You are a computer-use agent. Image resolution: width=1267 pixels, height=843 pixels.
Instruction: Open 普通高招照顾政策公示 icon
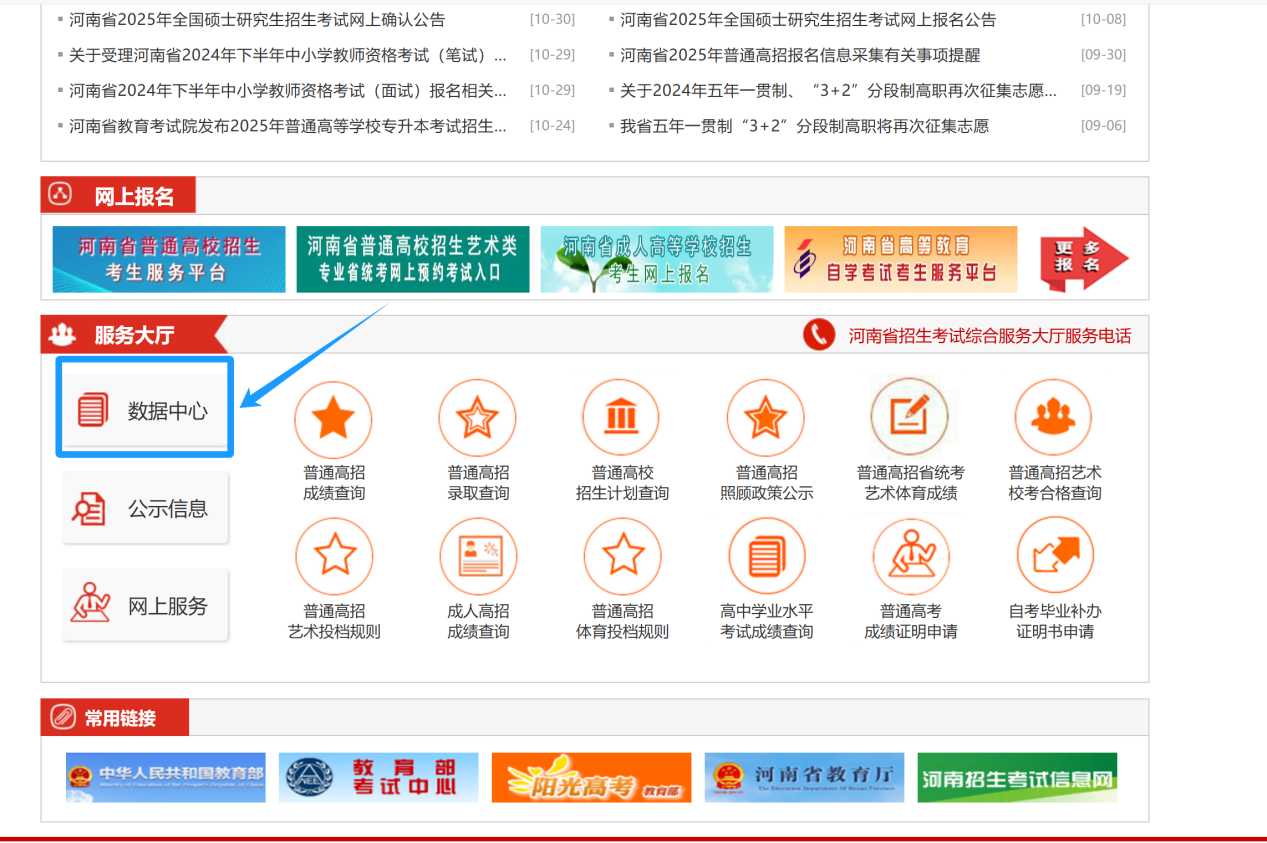tap(765, 418)
